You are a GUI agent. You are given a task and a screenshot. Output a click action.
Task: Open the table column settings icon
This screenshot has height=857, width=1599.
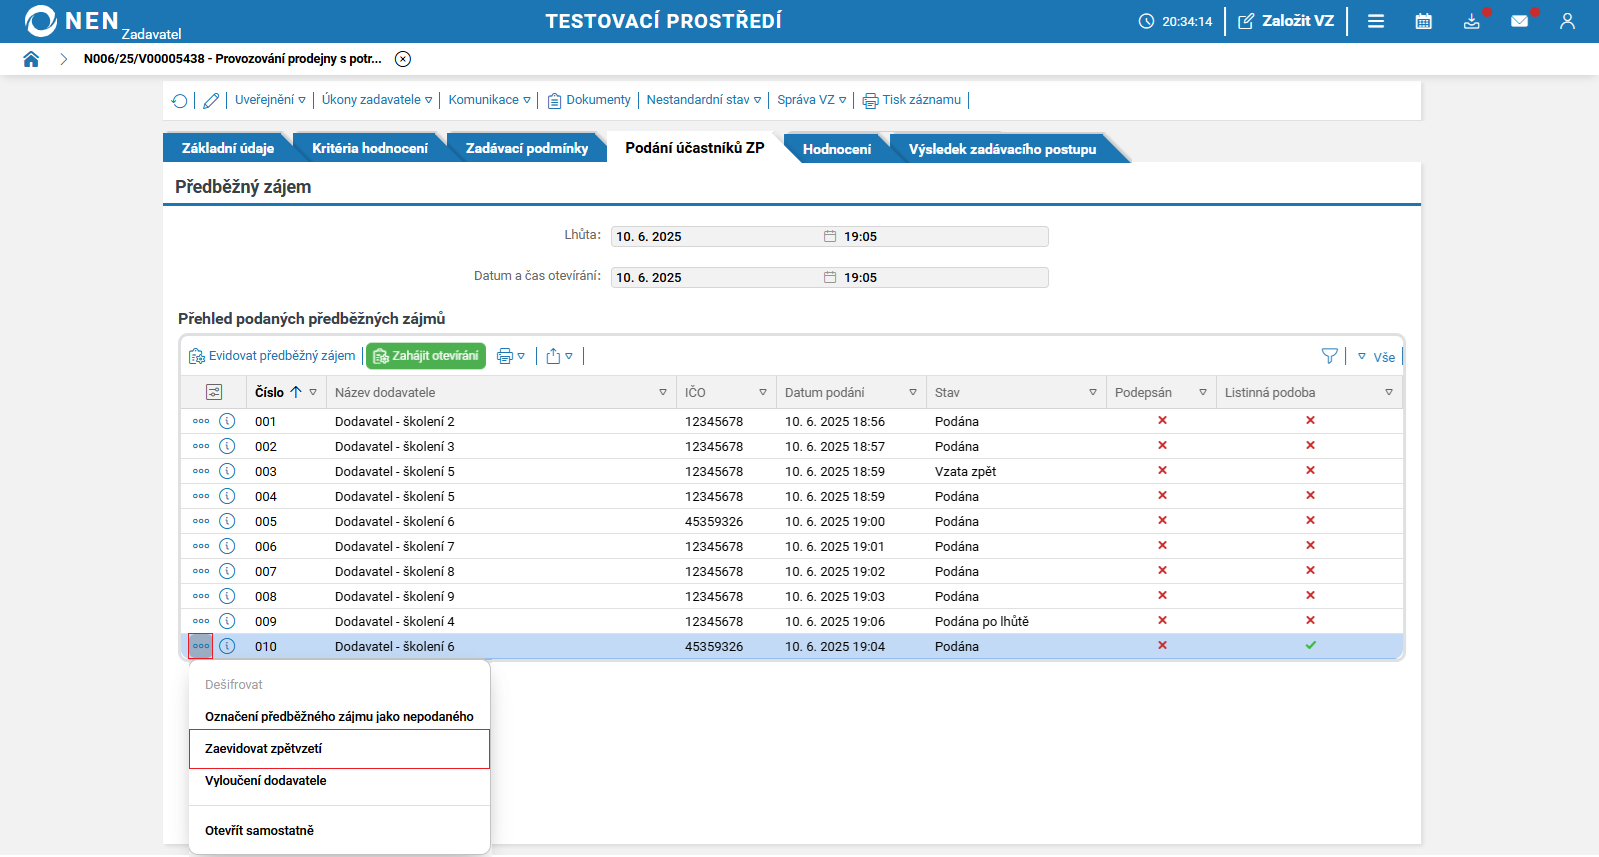tap(214, 392)
